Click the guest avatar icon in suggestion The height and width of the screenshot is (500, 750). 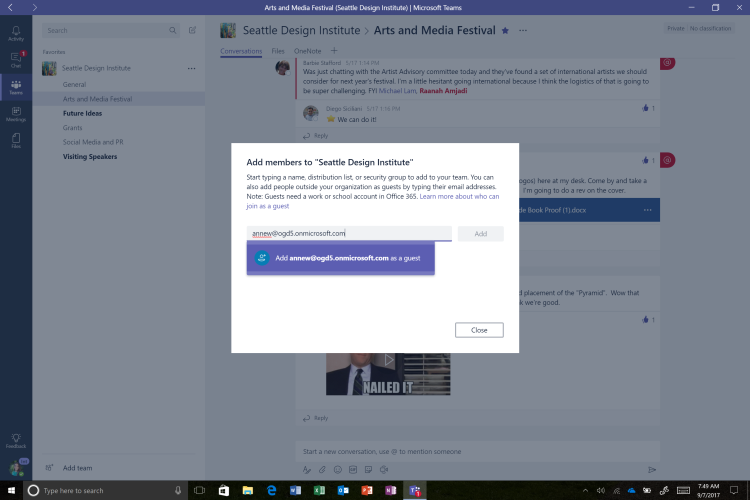pos(262,258)
